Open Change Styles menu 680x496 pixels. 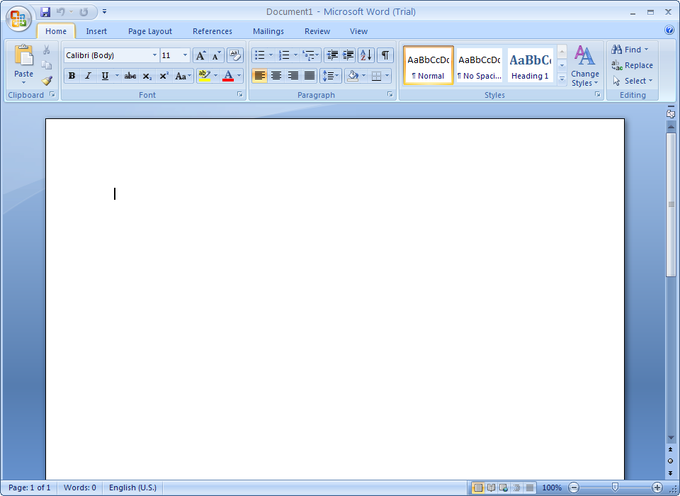pyautogui.click(x=585, y=66)
